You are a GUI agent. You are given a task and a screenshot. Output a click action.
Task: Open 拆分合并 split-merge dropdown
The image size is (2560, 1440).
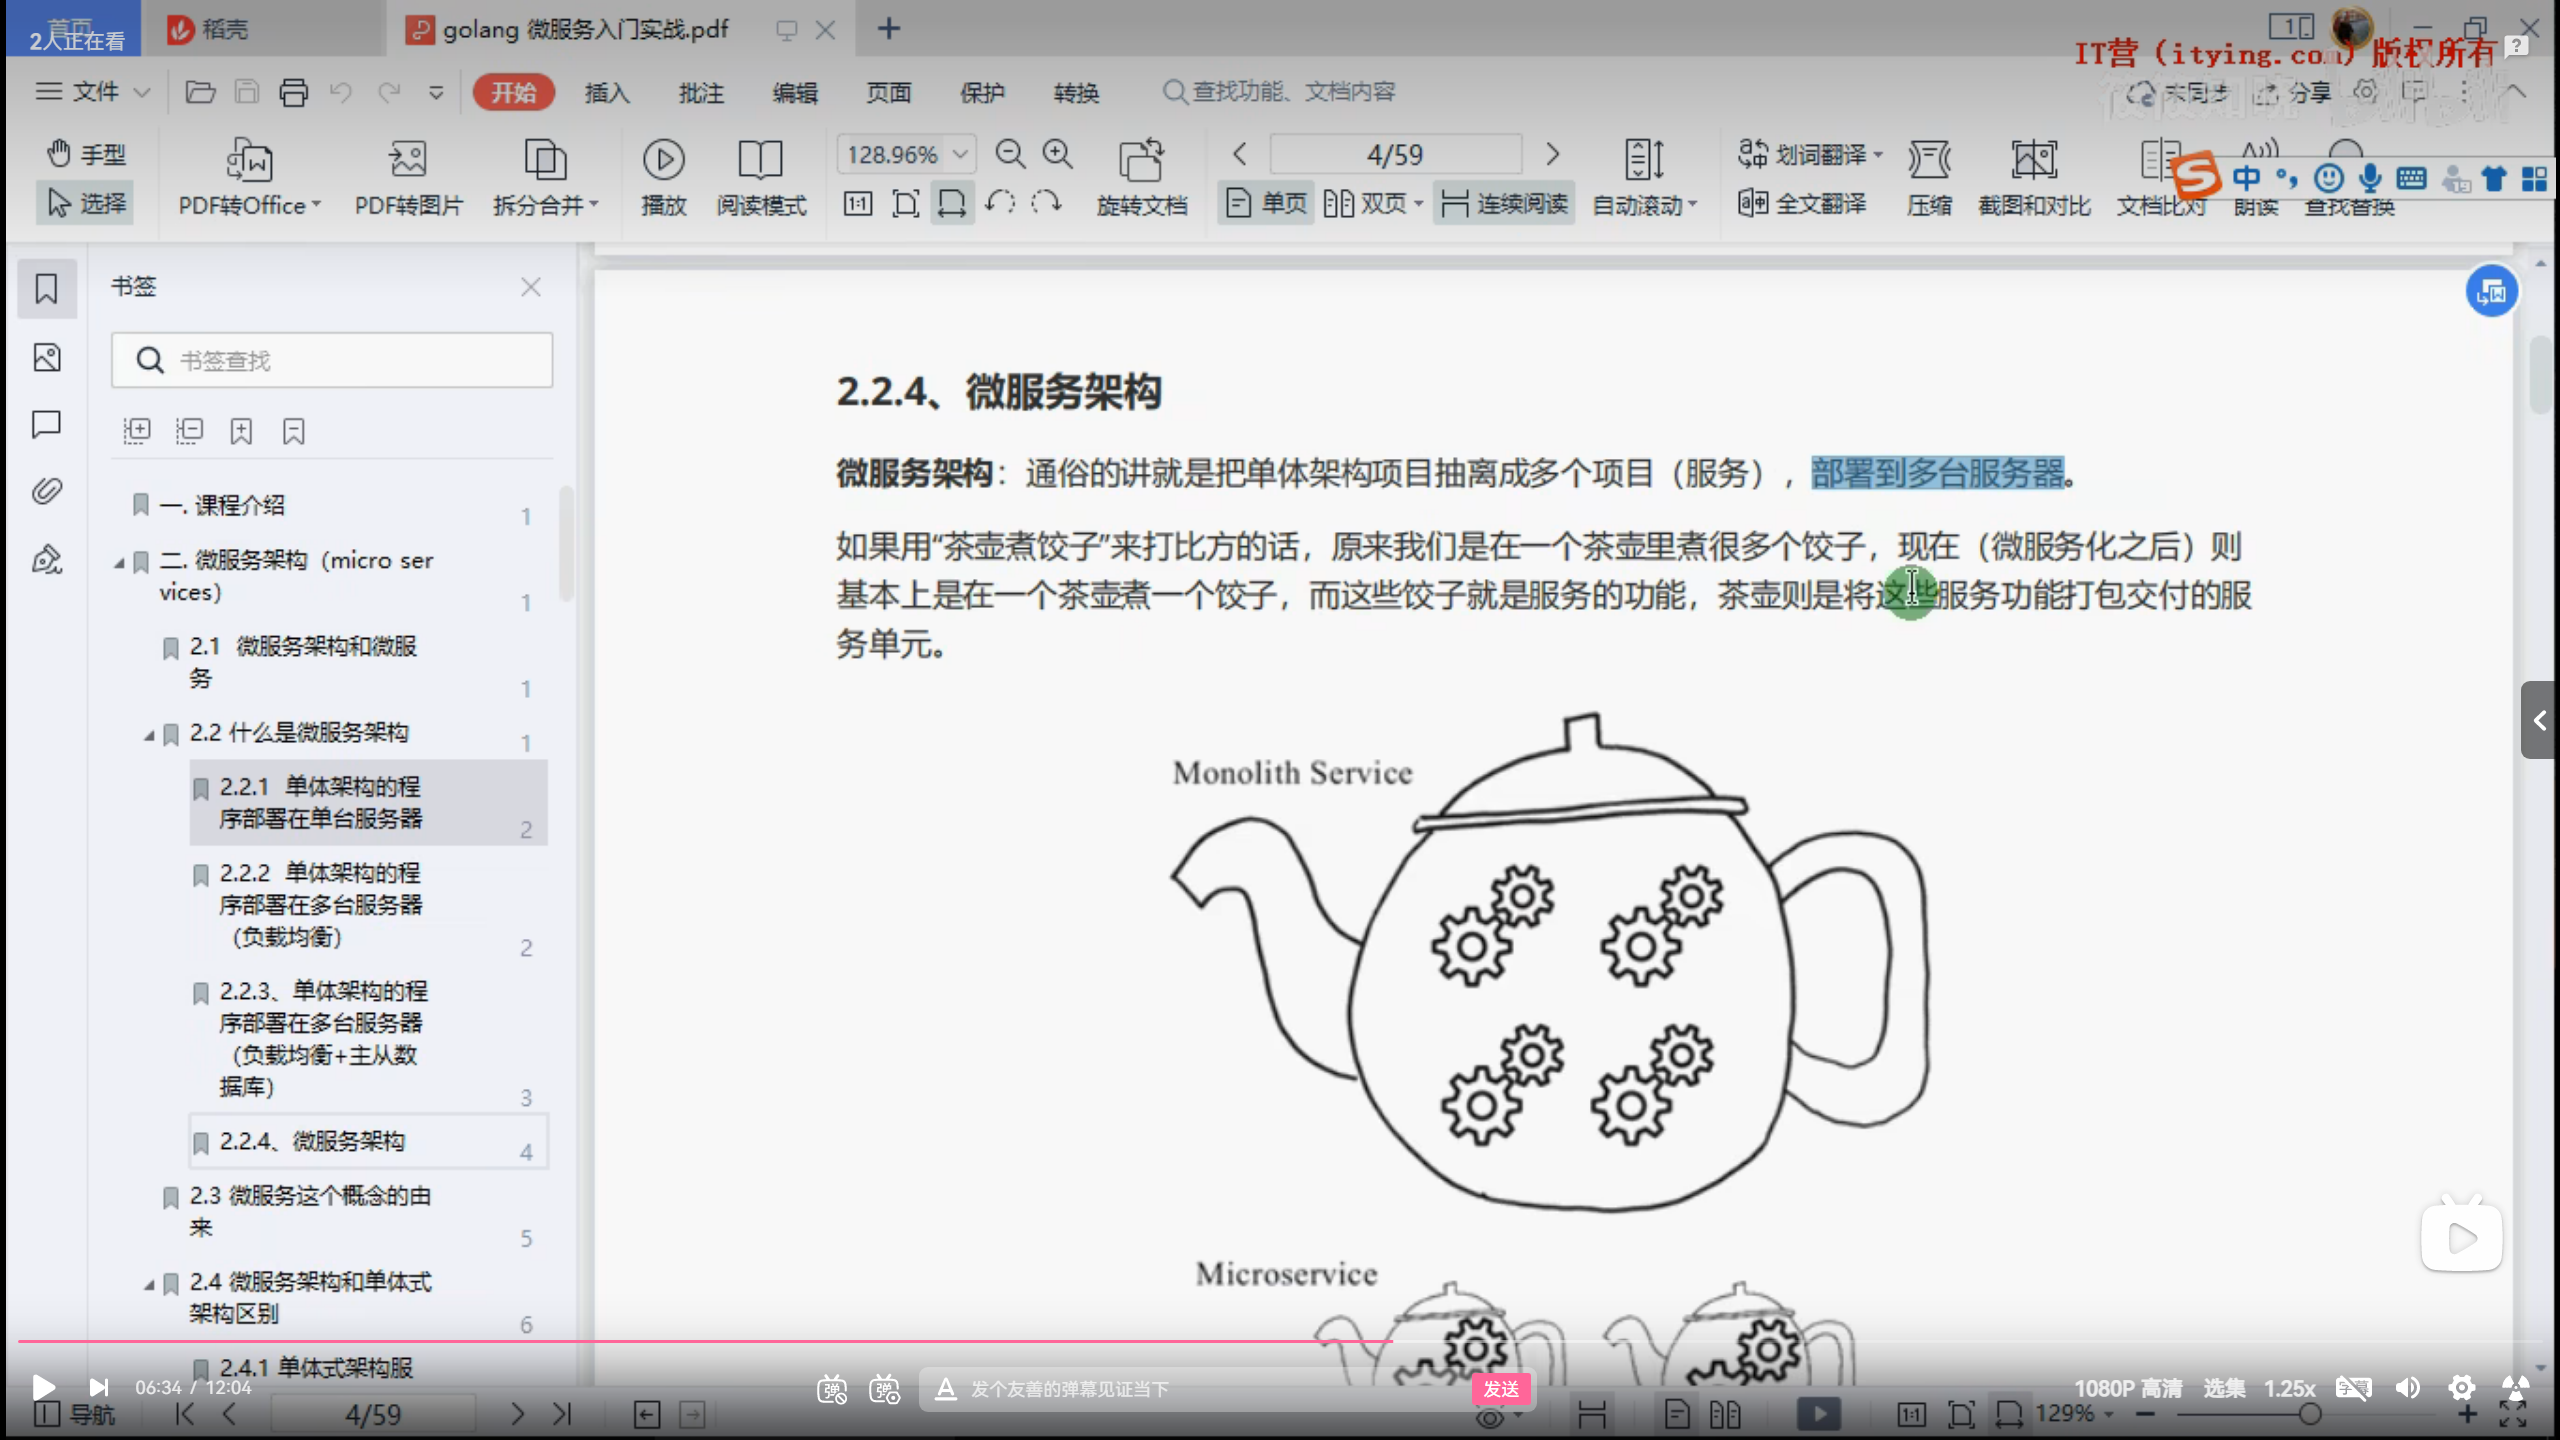click(x=545, y=178)
